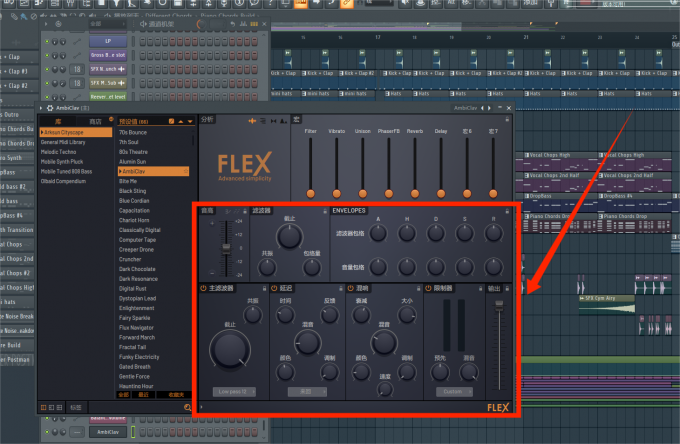This screenshot has width=680, height=444.
Task: Click the FLEX logo at bottom right
Action: (499, 408)
